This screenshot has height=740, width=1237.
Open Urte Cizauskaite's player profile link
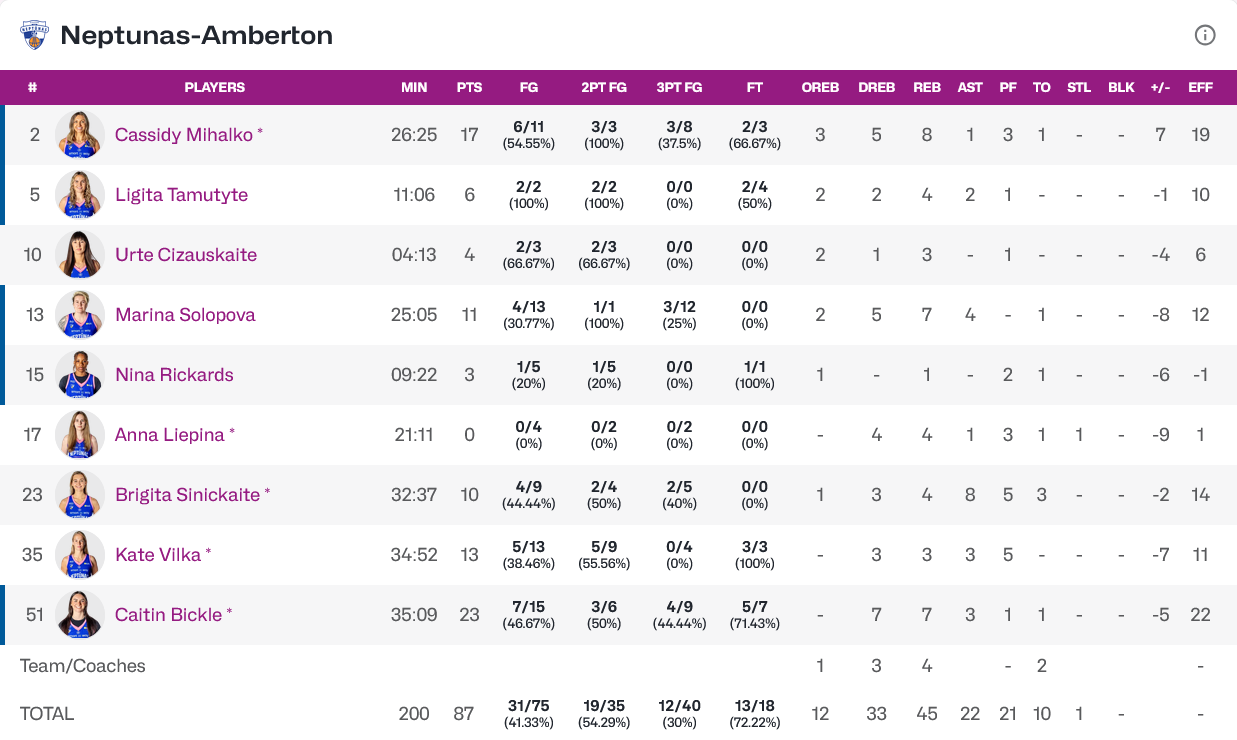[186, 254]
